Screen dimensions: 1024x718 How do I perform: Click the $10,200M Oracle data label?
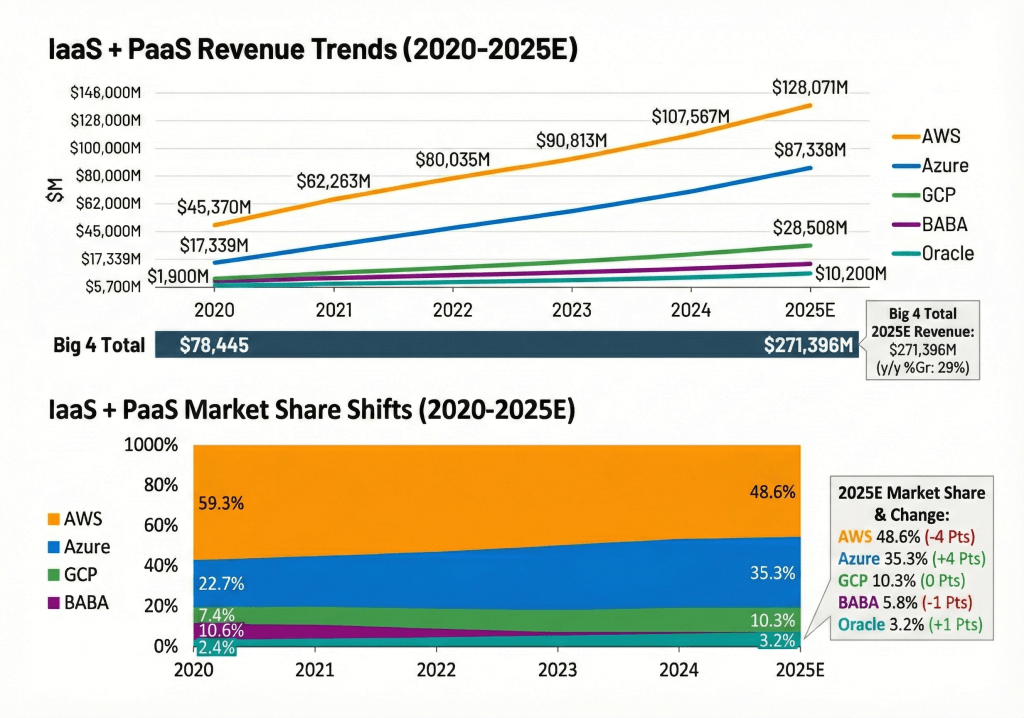850,274
